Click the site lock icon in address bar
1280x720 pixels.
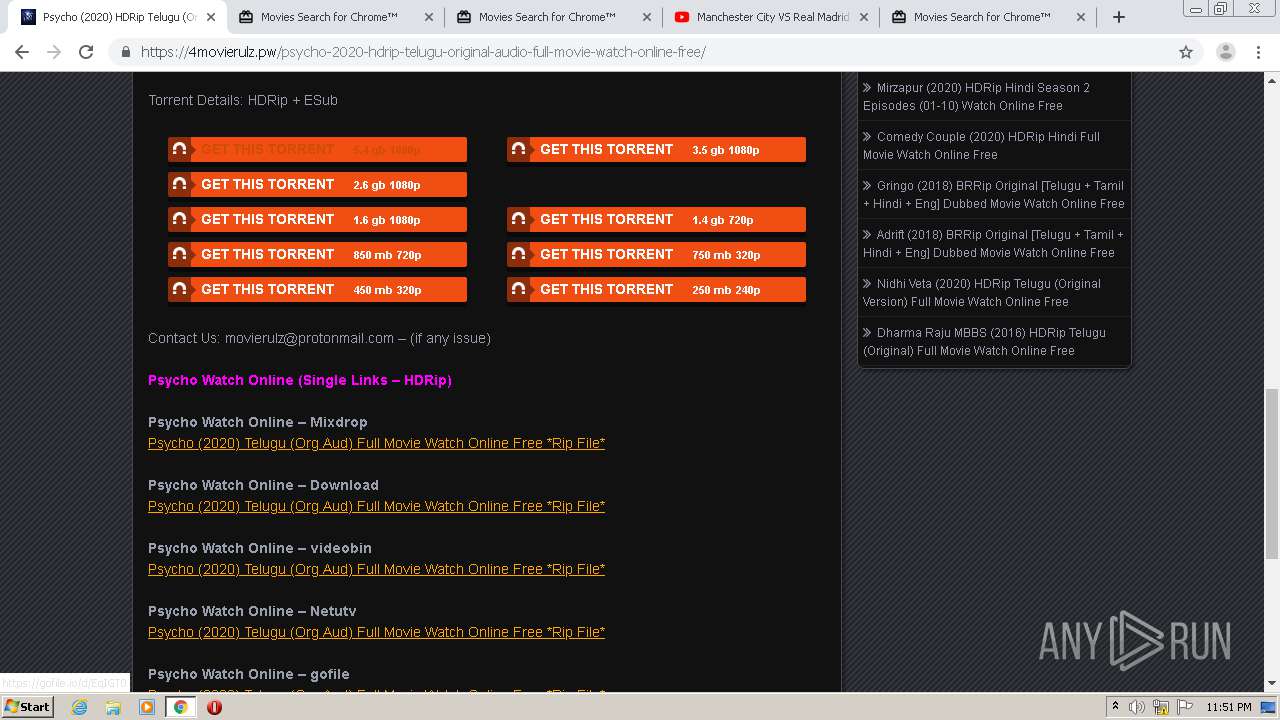pos(126,52)
